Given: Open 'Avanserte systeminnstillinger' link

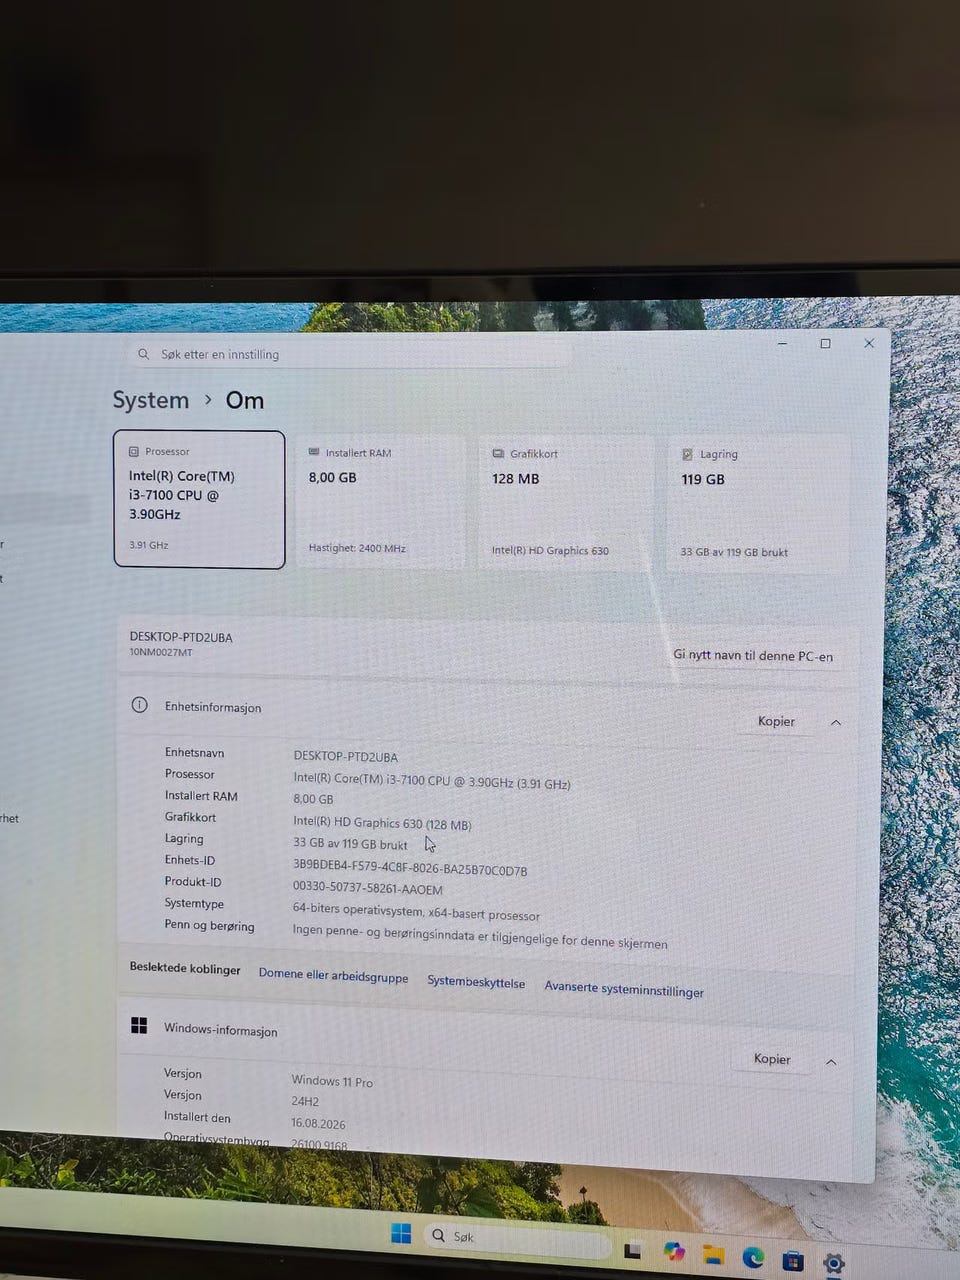Looking at the screenshot, I should (624, 989).
